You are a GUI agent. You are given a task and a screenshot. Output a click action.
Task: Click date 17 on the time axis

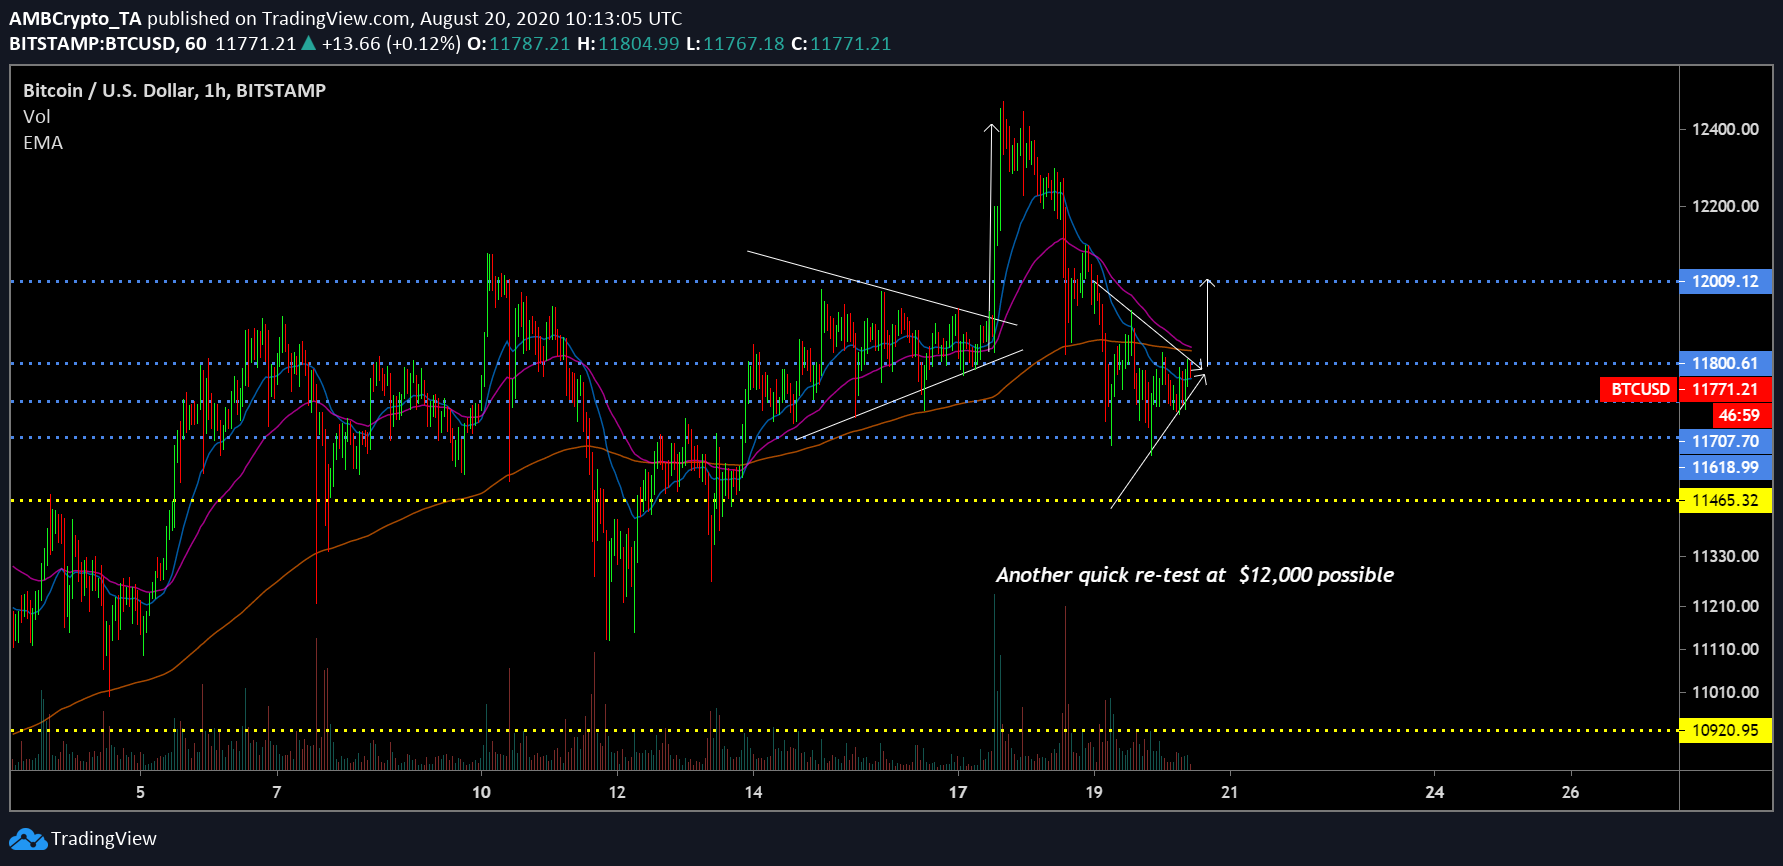958,792
